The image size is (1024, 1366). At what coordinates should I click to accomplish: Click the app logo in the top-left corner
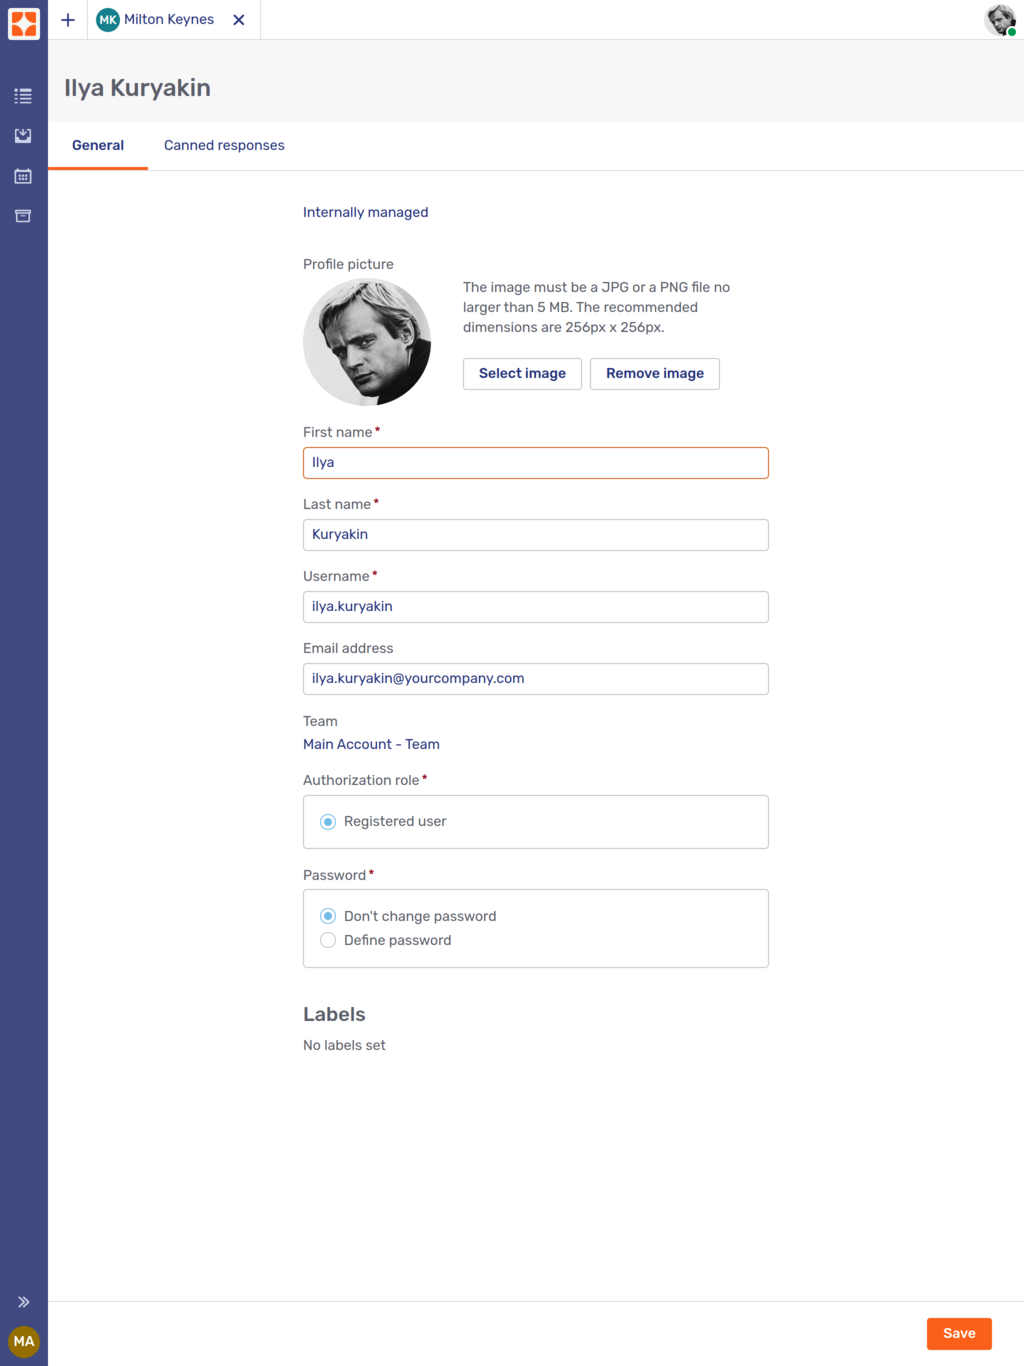click(x=23, y=24)
